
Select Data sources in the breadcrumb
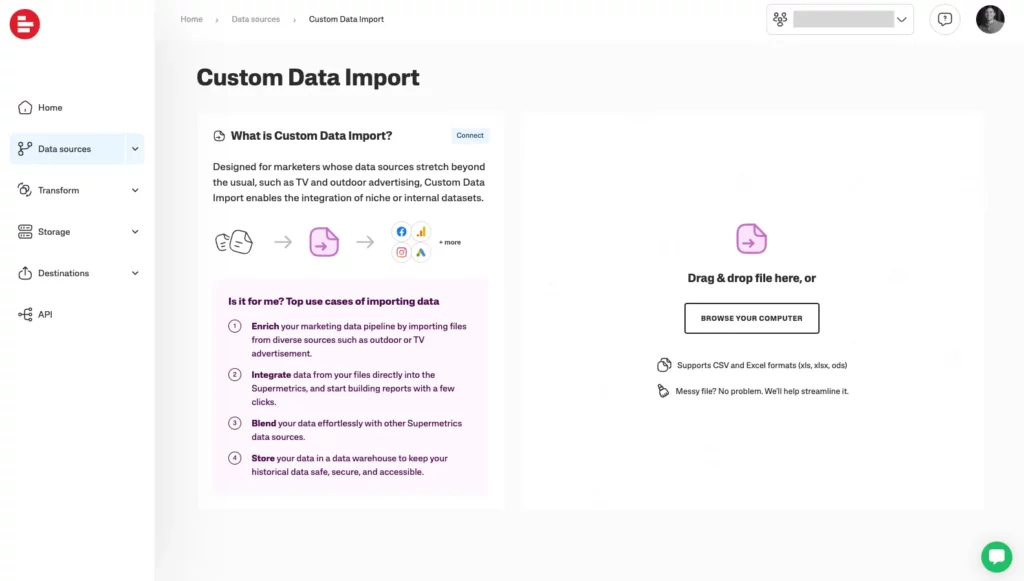tap(255, 18)
